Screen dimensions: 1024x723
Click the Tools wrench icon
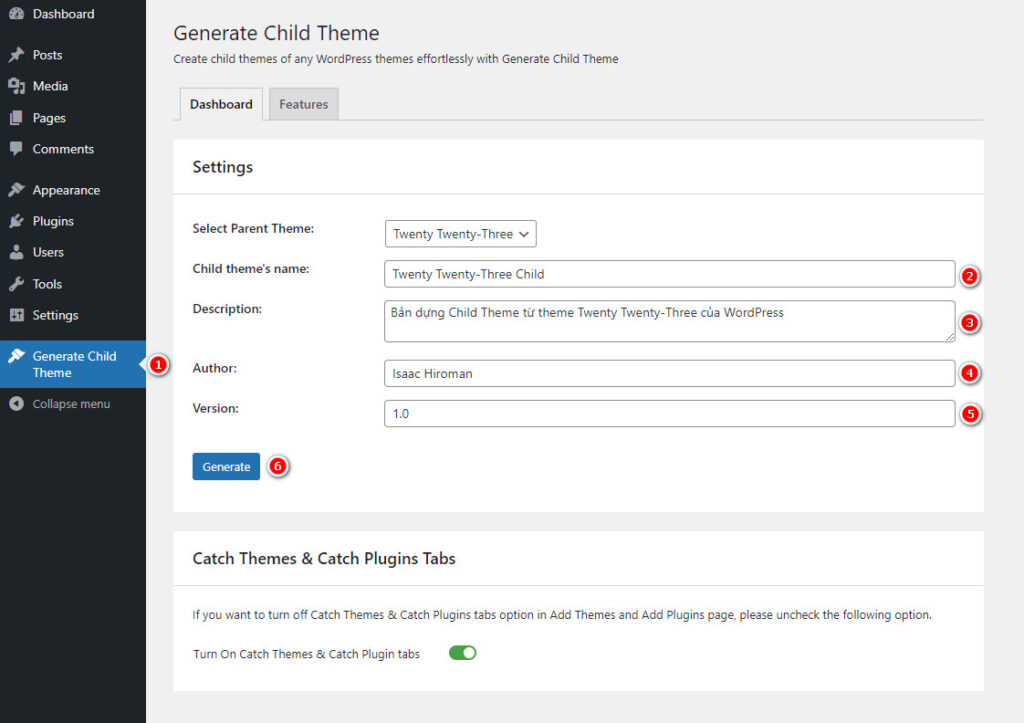pyautogui.click(x=16, y=284)
